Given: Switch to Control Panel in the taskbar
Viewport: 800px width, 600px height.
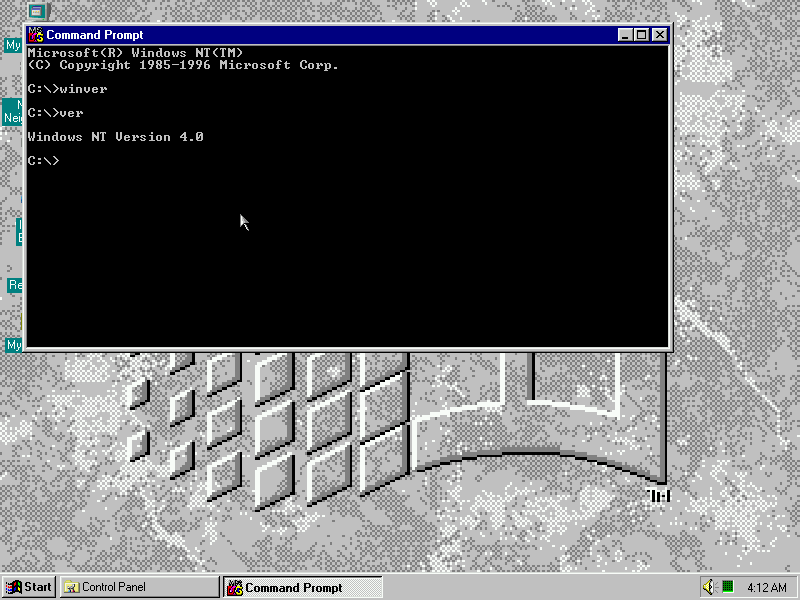Looking at the screenshot, I should [x=138, y=587].
